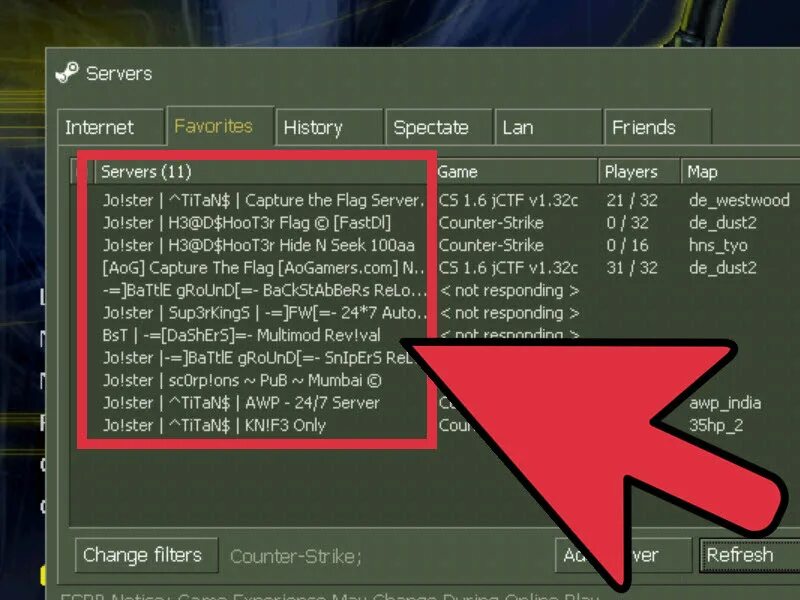Select the Favorites tab
Viewport: 800px width, 600px height.
[x=220, y=126]
